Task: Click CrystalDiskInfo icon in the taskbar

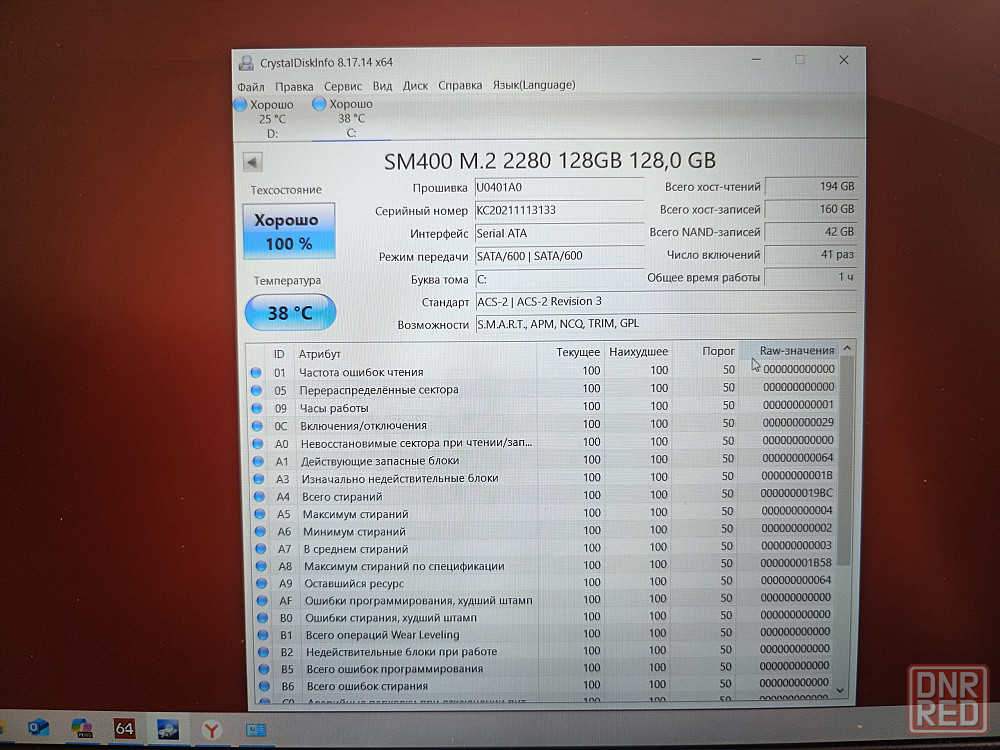Action: tap(168, 729)
